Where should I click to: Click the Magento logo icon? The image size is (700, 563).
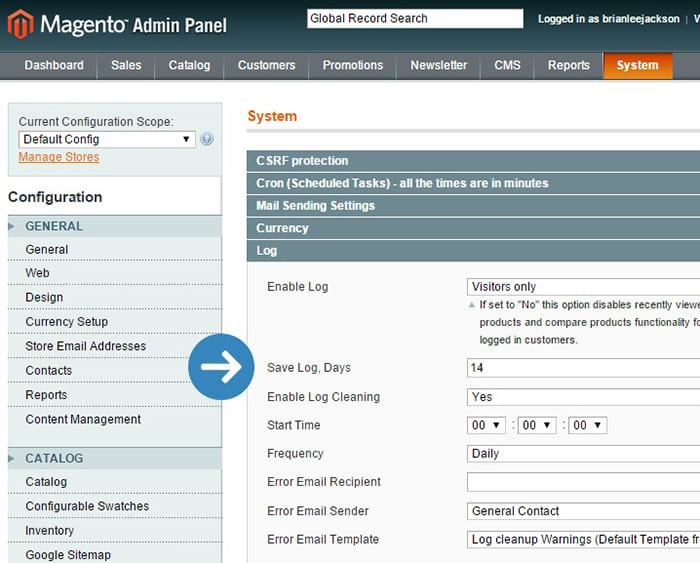coord(21,24)
